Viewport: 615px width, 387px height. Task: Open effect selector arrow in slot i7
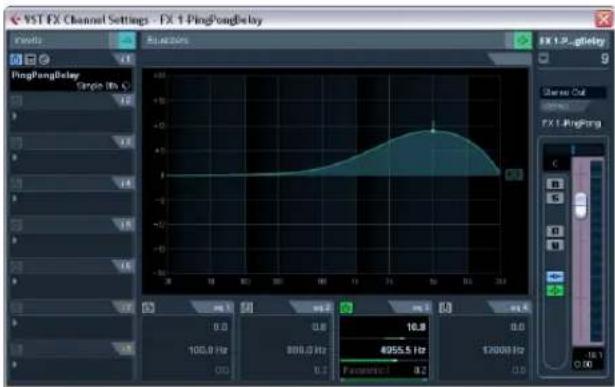[15, 323]
